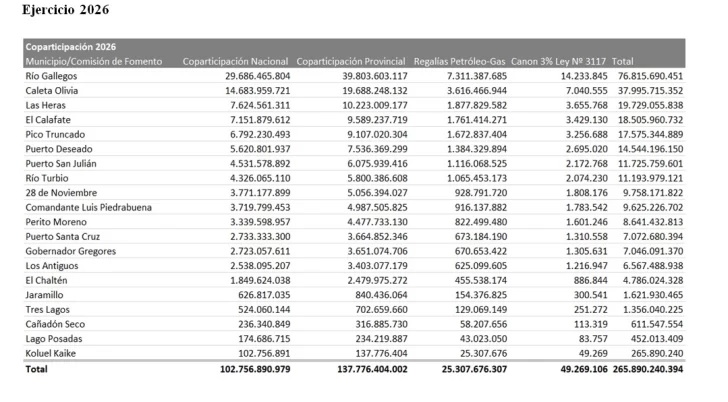Select the 'Puerto San Julián' row label

tap(64, 163)
